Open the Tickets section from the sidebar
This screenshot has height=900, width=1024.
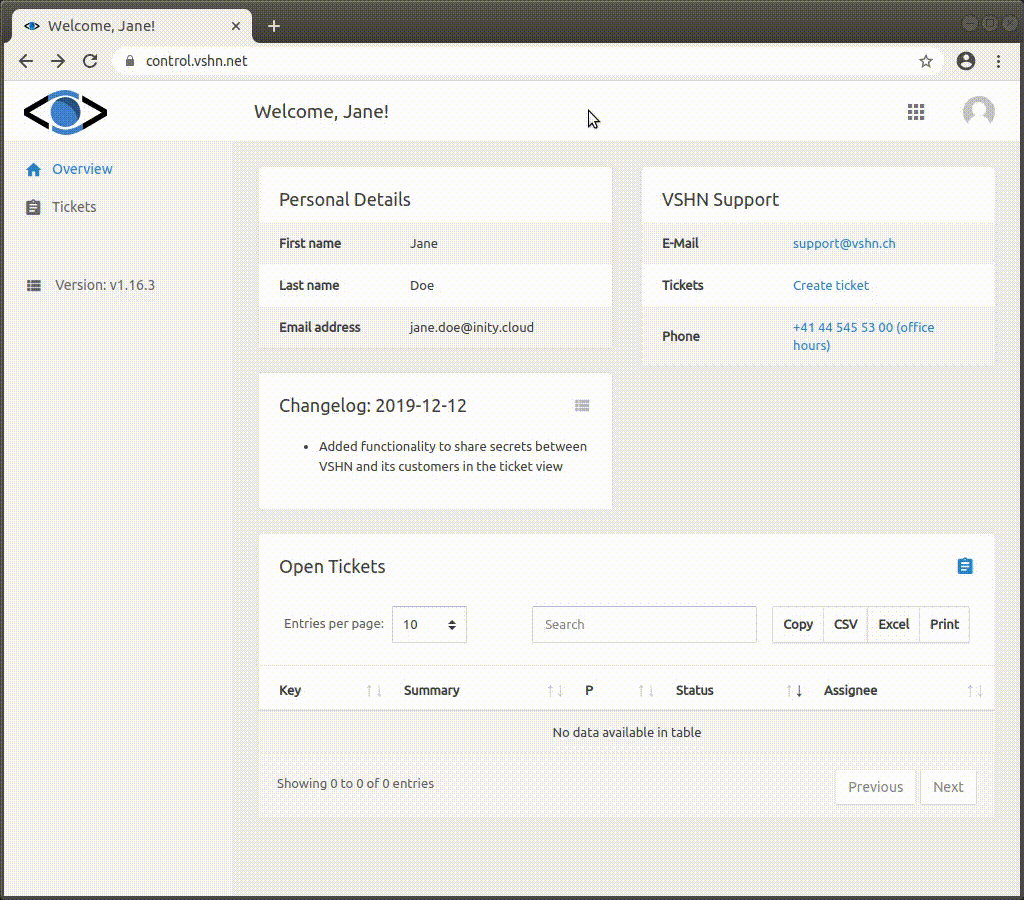coord(73,207)
